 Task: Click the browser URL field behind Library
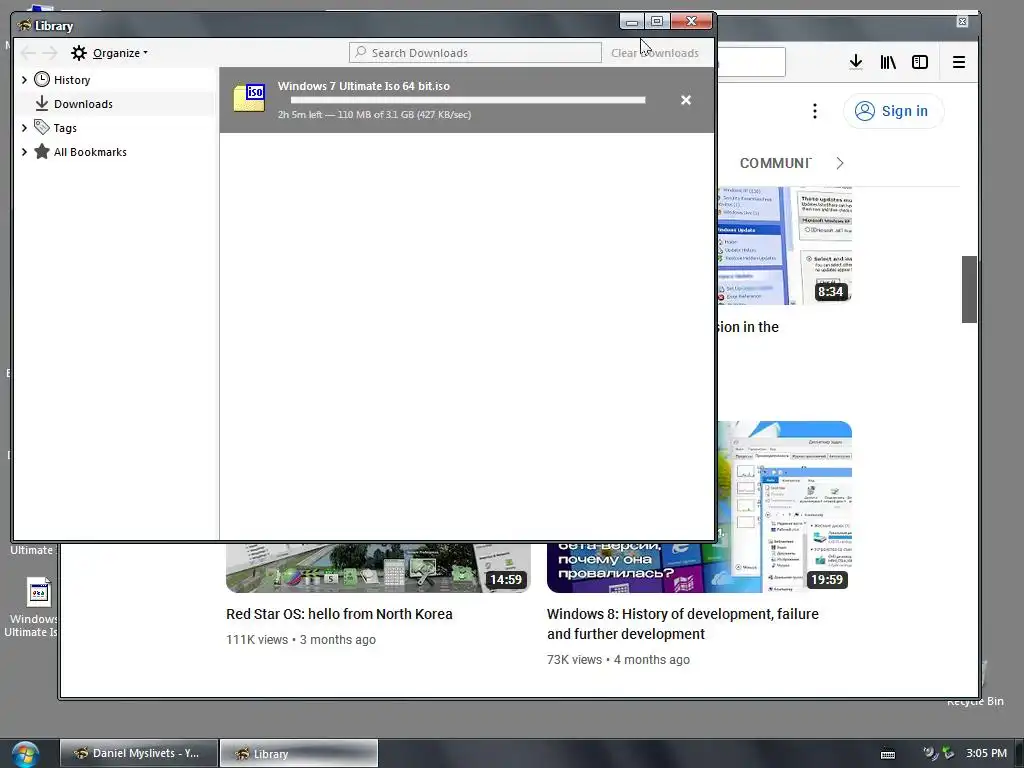pos(751,62)
